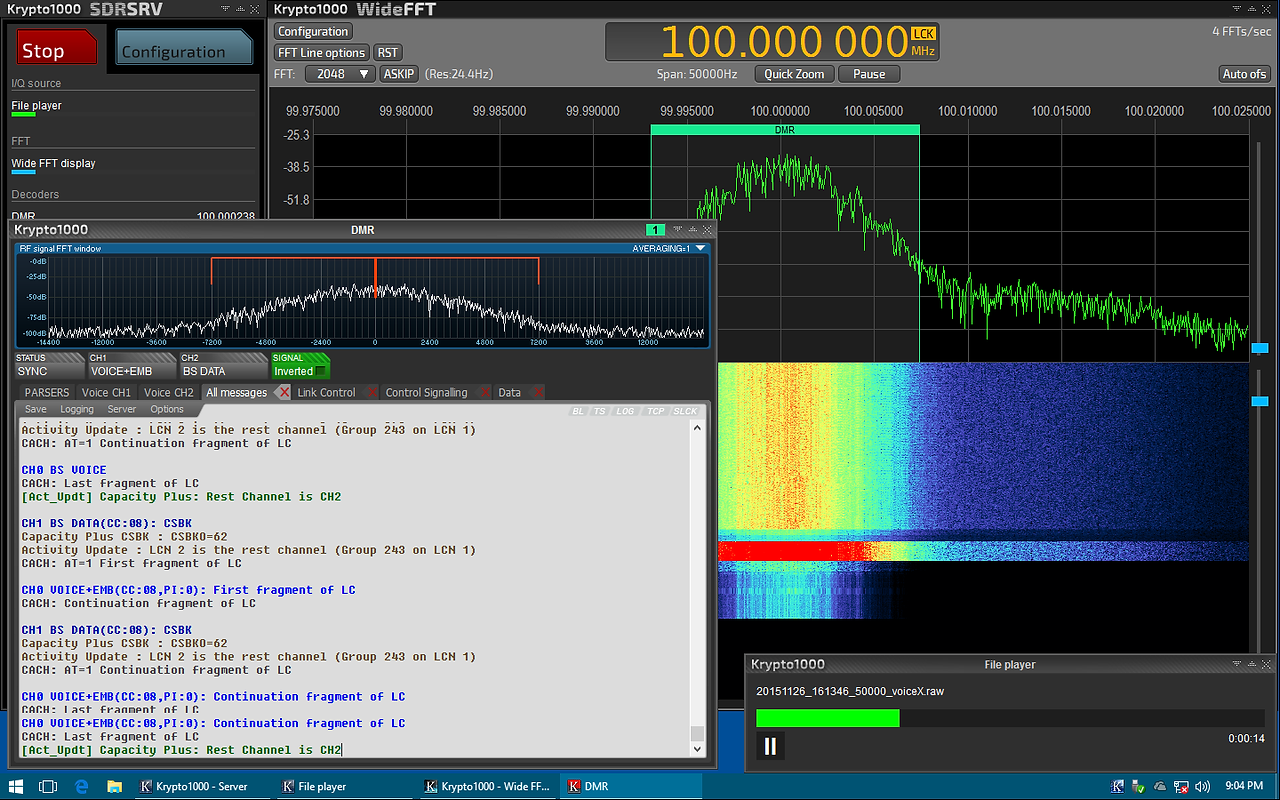The image size is (1280, 800).
Task: Switch to the PARSERS tab
Action: point(47,393)
